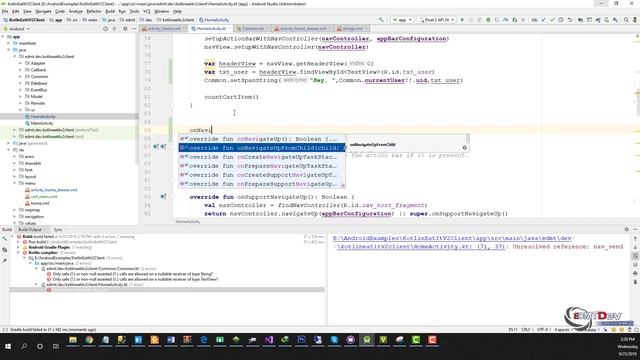The image size is (640, 360).
Task: Click the build panel settings gear icon
Action: [627, 229]
